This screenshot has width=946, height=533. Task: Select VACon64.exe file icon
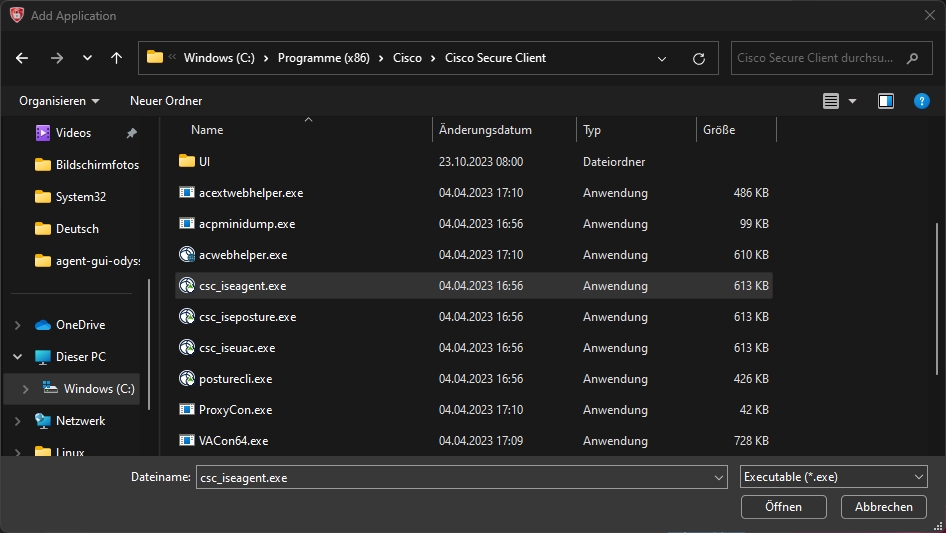click(187, 440)
